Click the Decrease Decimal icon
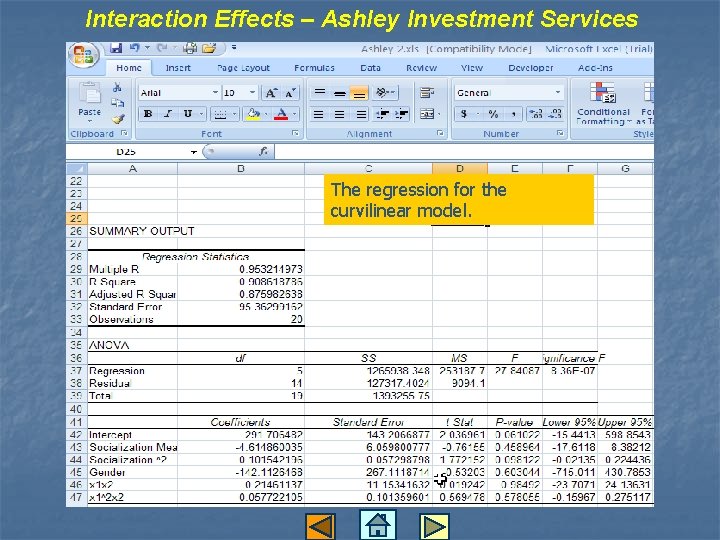This screenshot has height=540, width=720. [555, 114]
